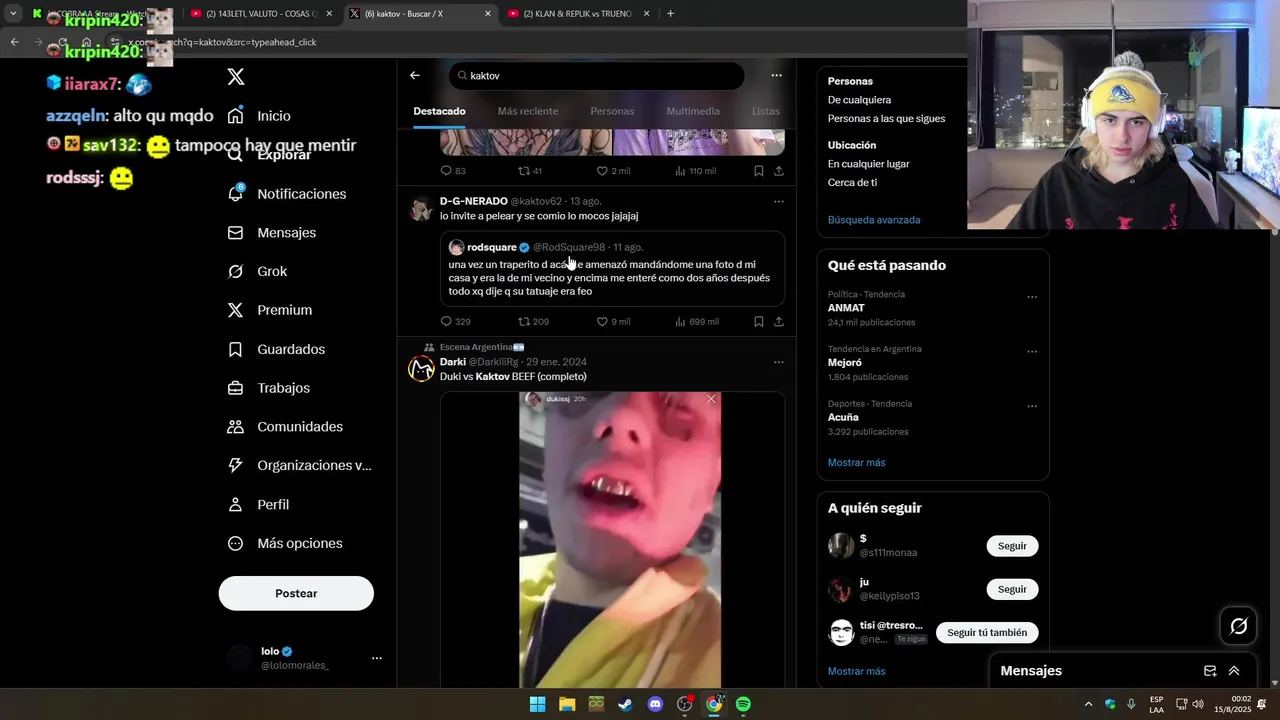Open Búsqueda avanzada link
Image resolution: width=1280 pixels, height=720 pixels.
click(874, 220)
